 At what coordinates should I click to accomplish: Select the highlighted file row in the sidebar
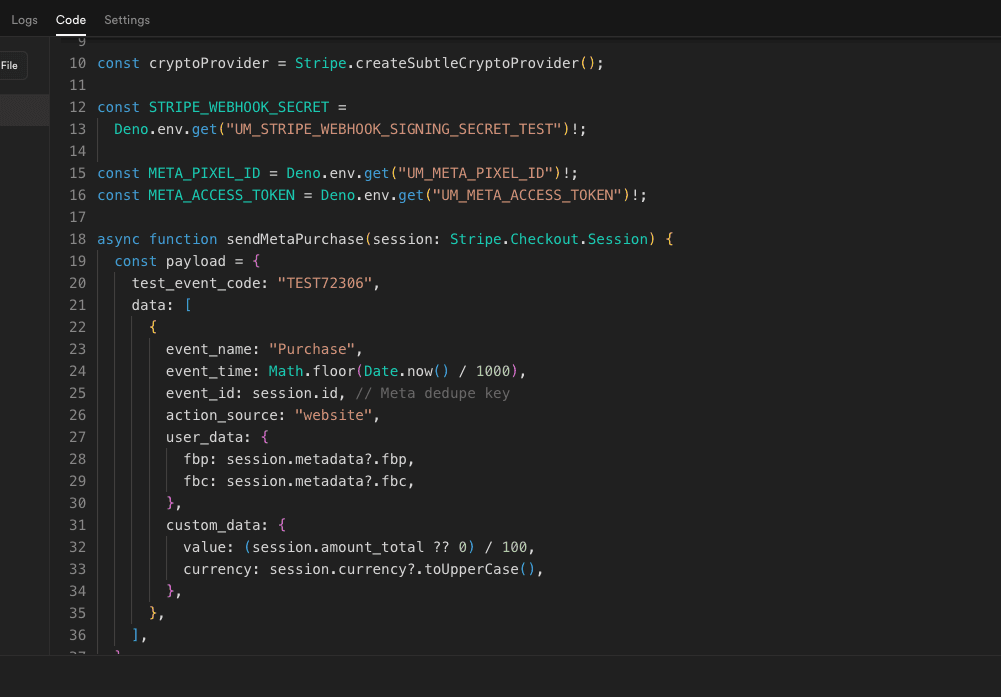pos(25,108)
